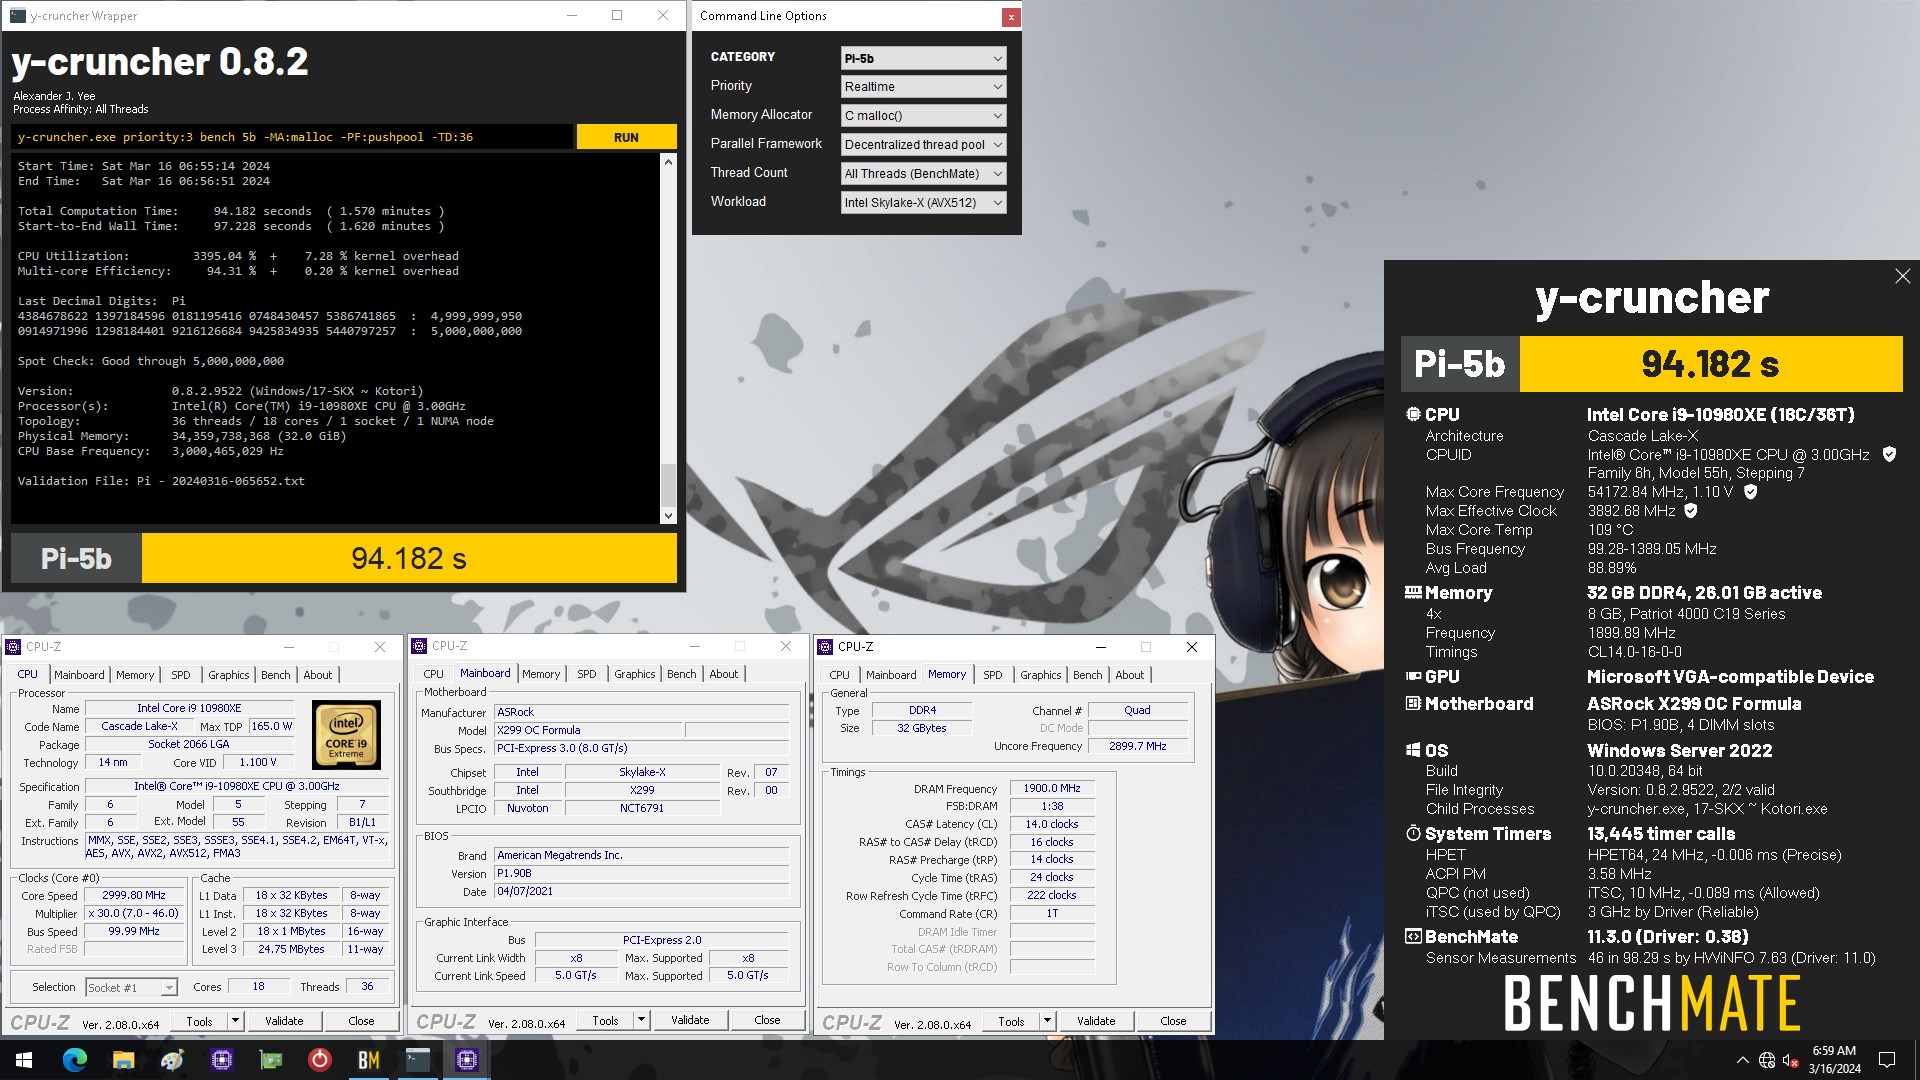1920x1080 pixels.
Task: Click the shield icon beside Max Effective Clock
Action: (x=1691, y=510)
